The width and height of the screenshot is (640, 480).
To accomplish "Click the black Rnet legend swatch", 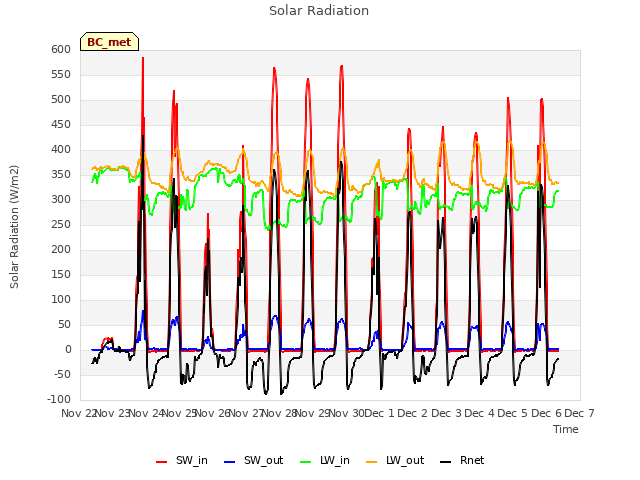I will (x=446, y=462).
